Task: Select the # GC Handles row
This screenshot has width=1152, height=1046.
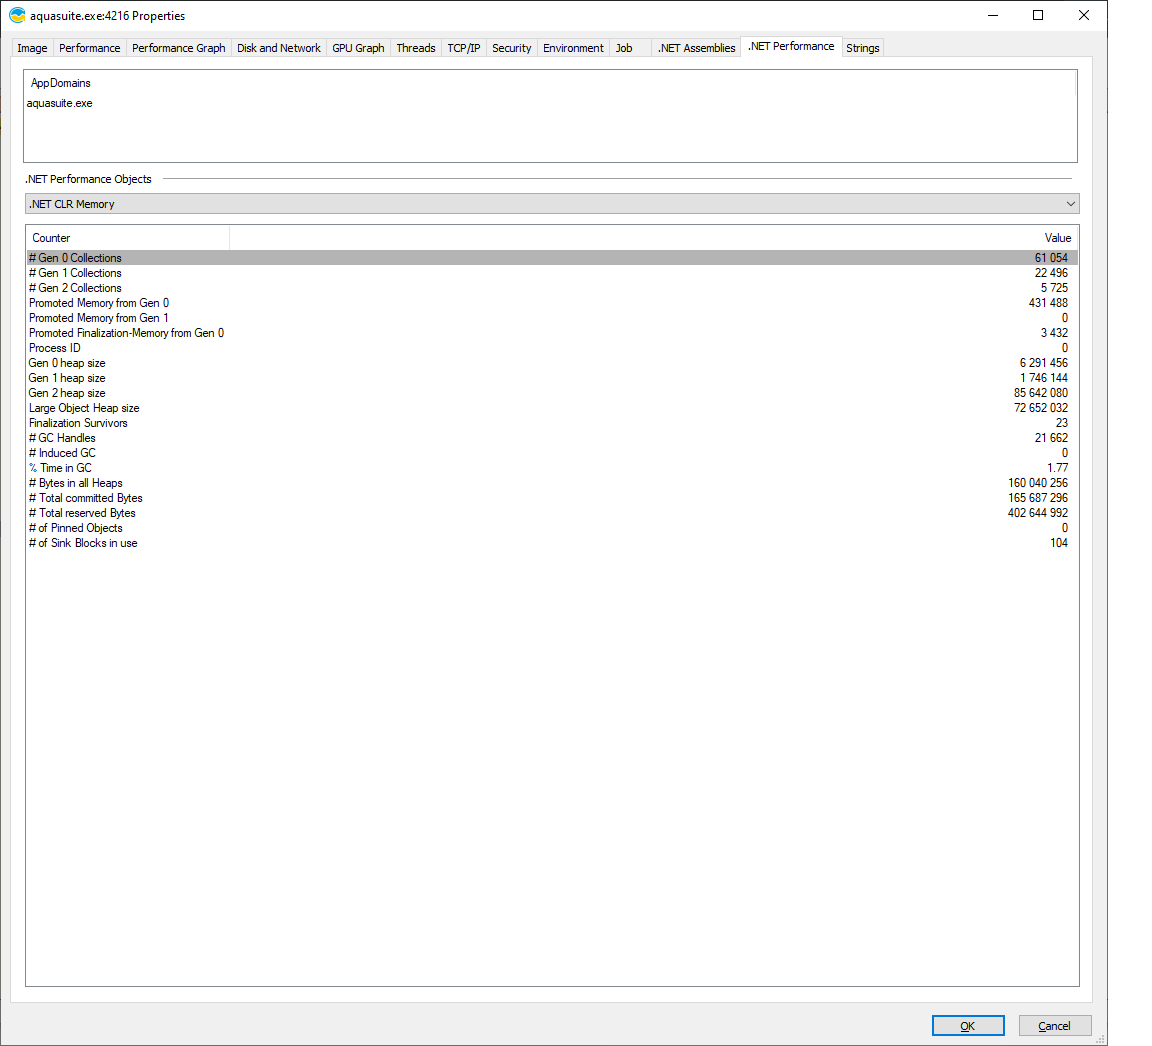Action: point(552,438)
